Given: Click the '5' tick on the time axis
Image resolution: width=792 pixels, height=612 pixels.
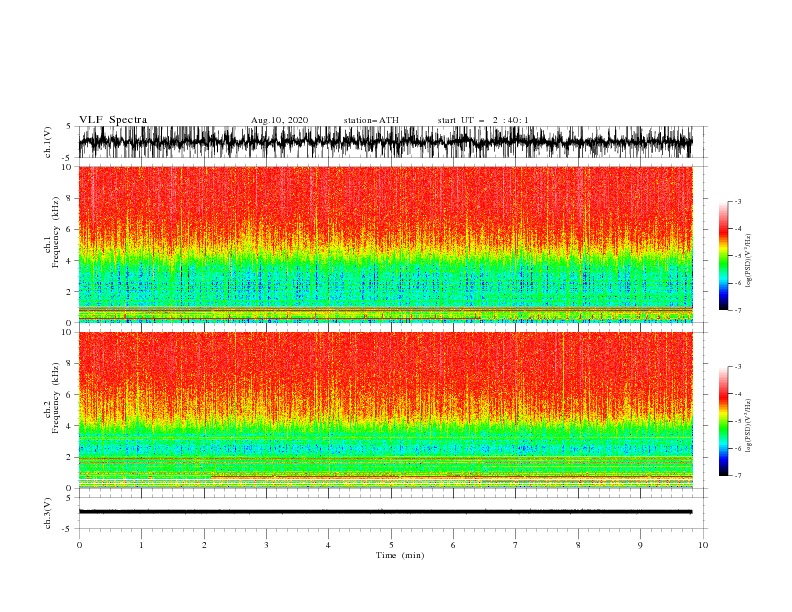Looking at the screenshot, I should click(391, 545).
